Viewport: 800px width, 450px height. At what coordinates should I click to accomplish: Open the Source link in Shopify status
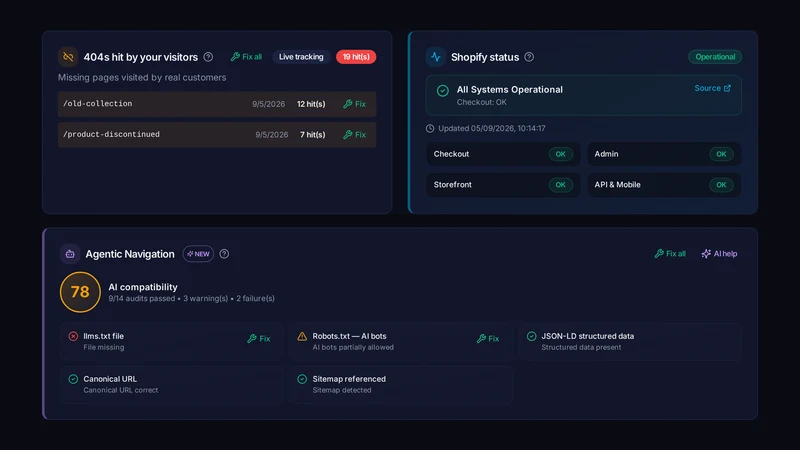pos(712,88)
